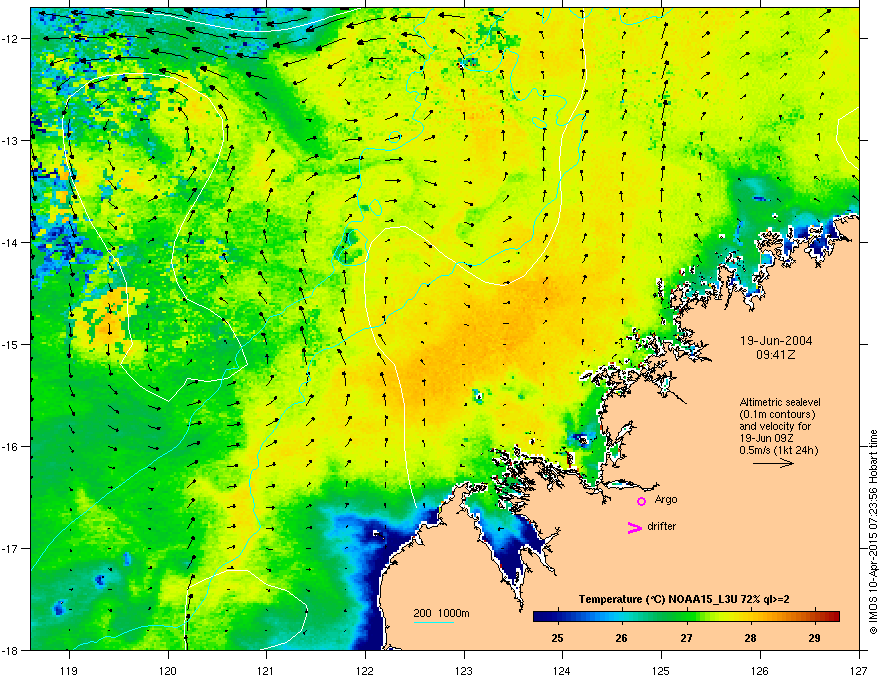Click the longitude label 122
This screenshot has height=680, width=880.
point(365,670)
